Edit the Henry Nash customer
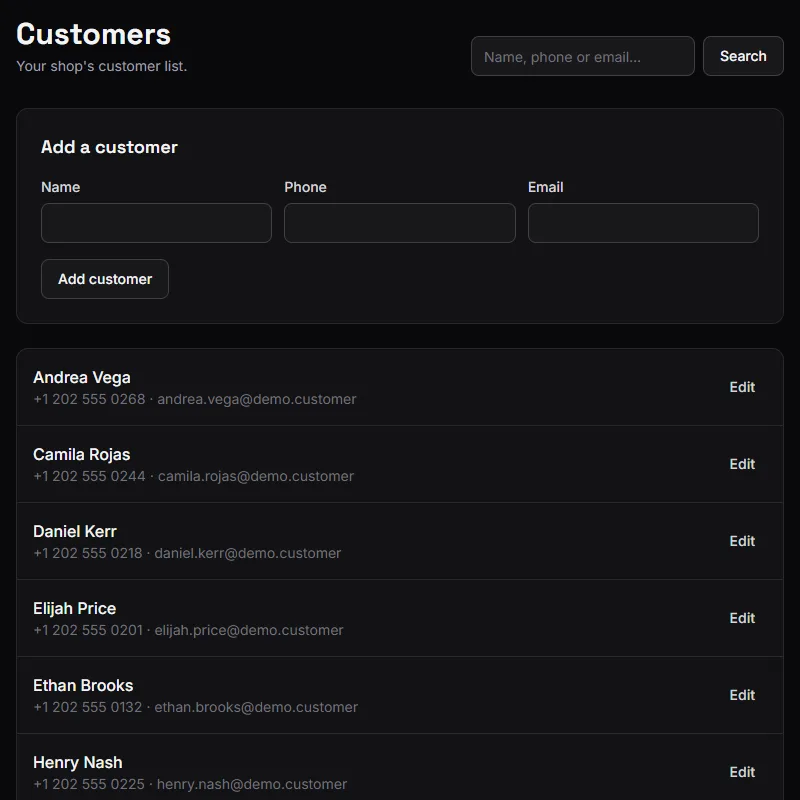 pyautogui.click(x=742, y=772)
